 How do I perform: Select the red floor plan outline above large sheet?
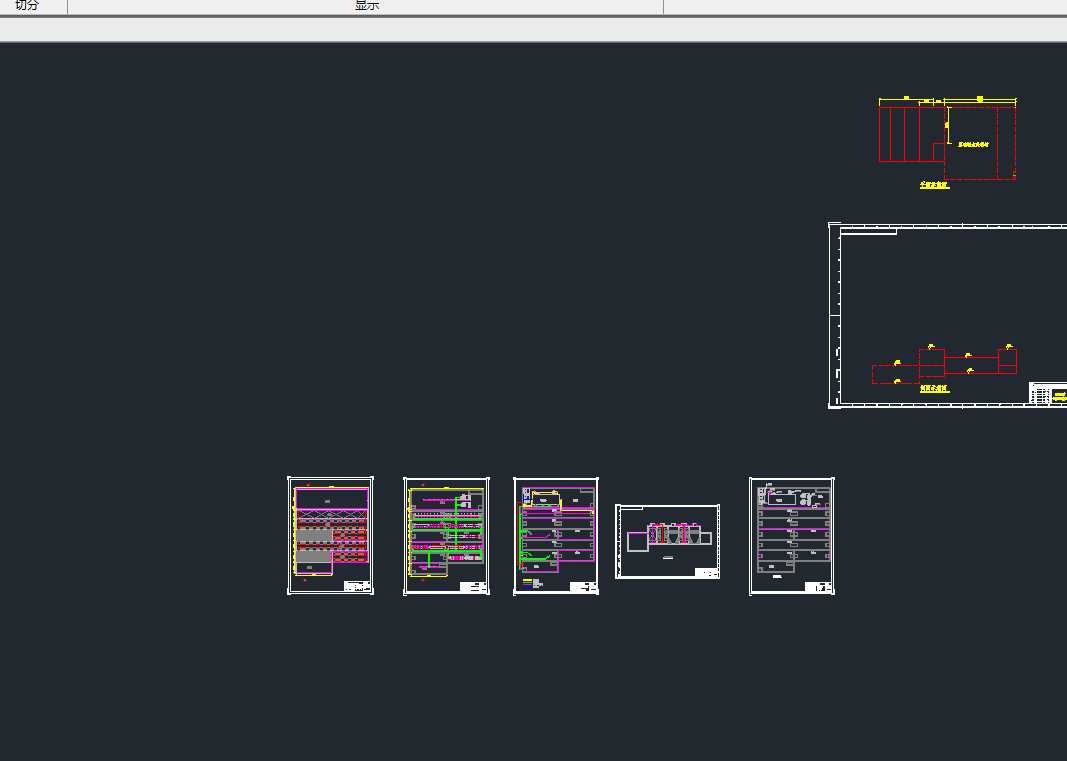[947, 142]
